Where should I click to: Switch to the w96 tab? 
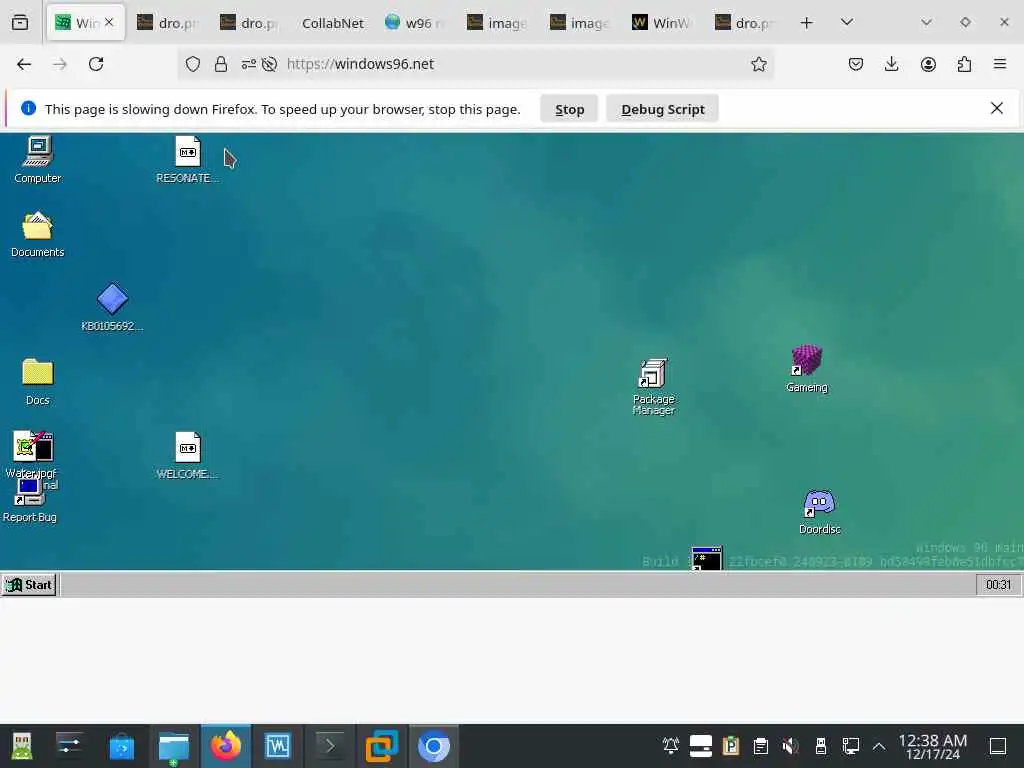point(414,23)
